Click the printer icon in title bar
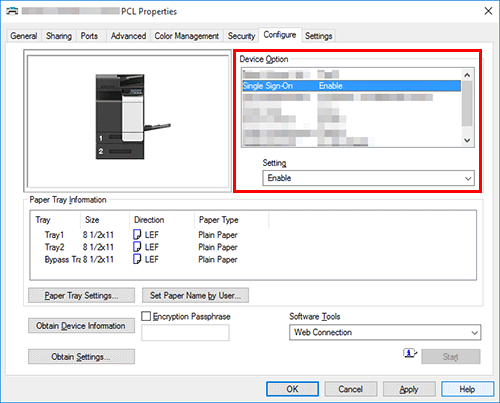Screen dimensions: 500x403 [x=12, y=11]
